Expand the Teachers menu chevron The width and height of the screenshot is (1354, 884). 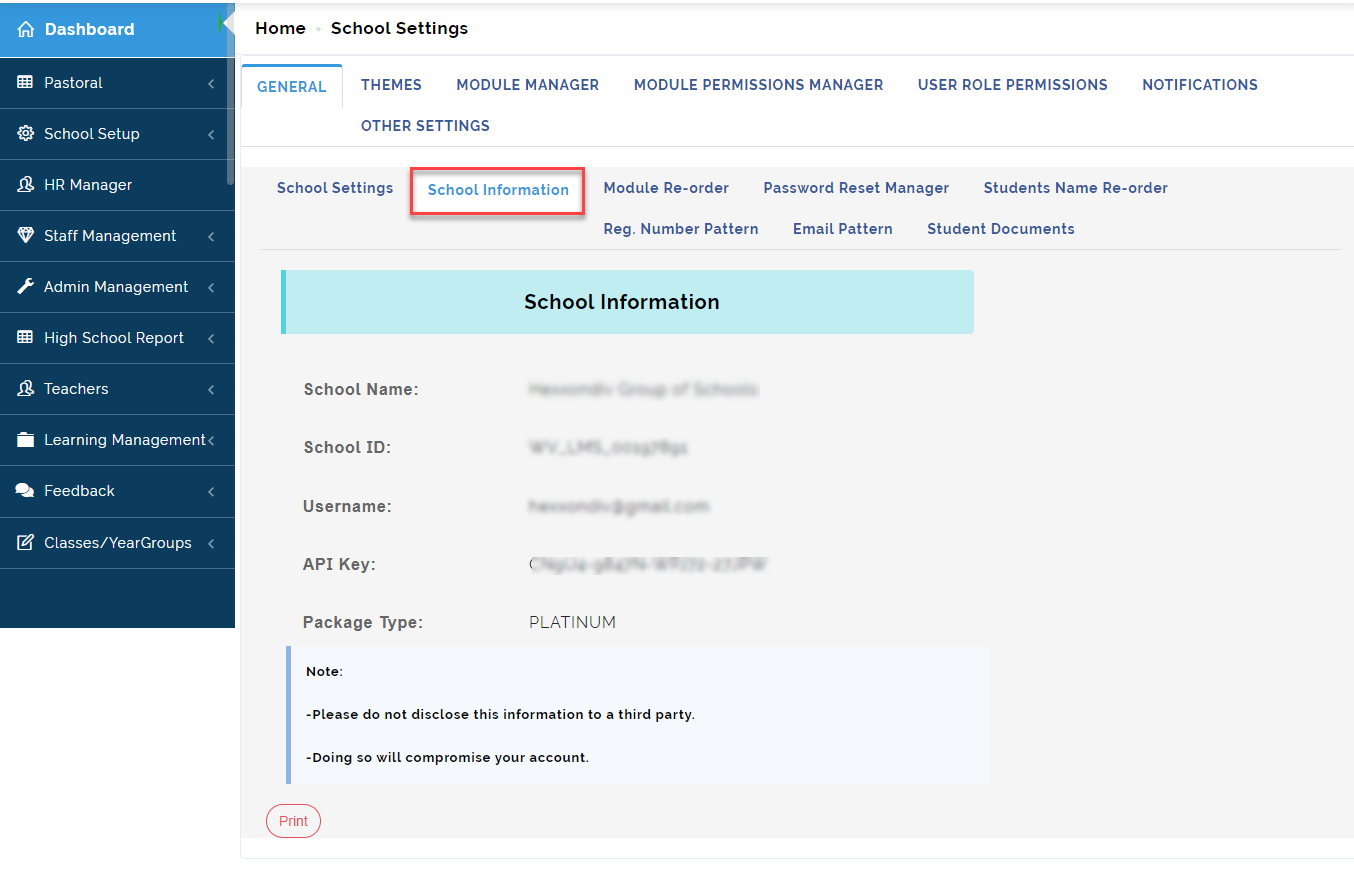[211, 390]
